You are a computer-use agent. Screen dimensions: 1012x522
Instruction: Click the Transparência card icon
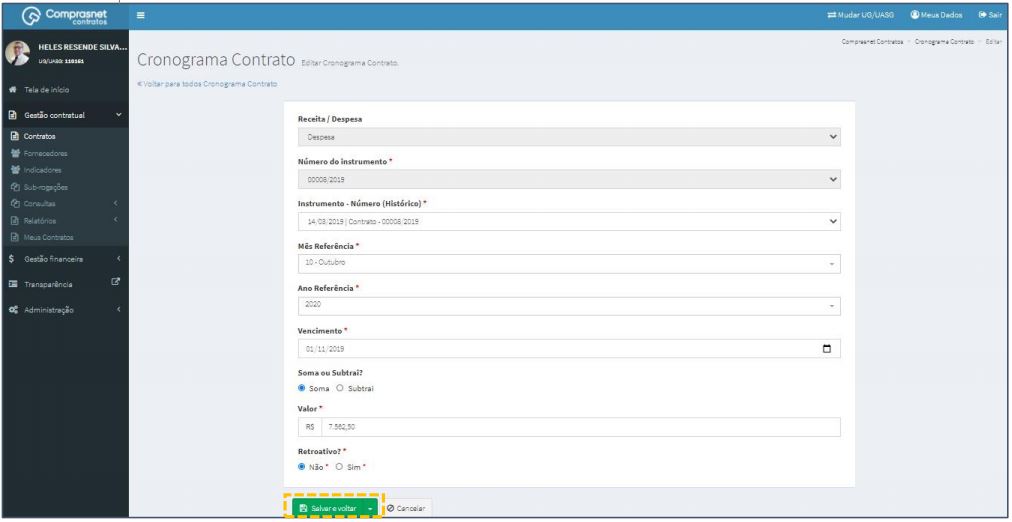coord(13,285)
